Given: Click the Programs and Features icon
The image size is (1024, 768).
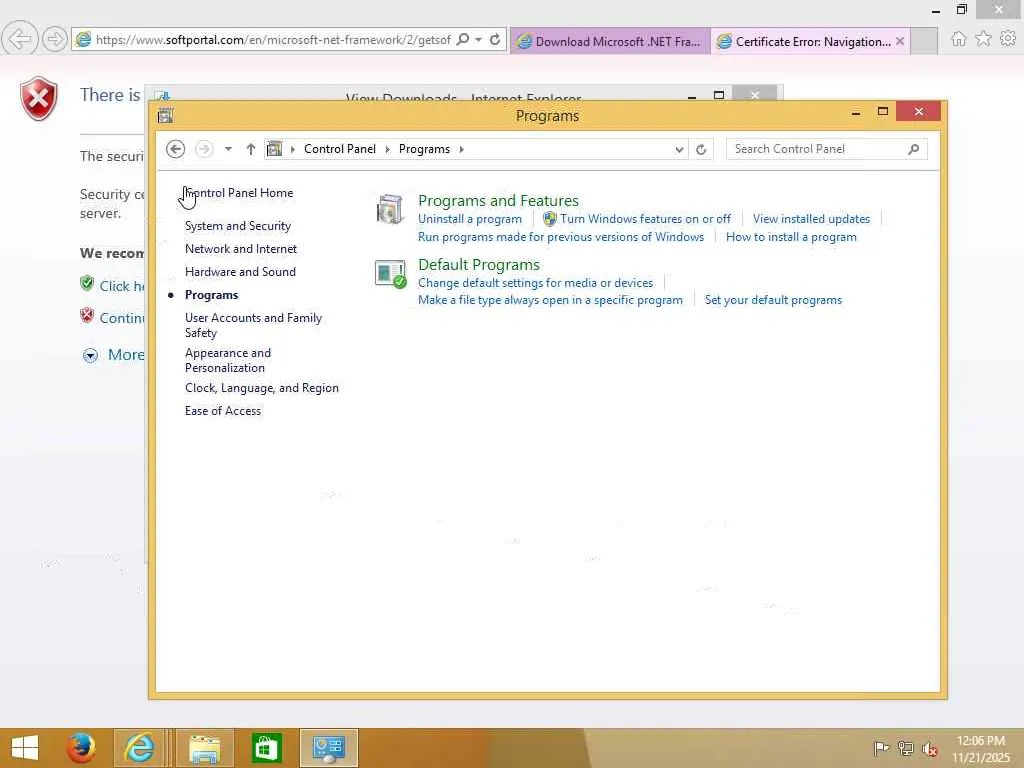Looking at the screenshot, I should (x=390, y=209).
